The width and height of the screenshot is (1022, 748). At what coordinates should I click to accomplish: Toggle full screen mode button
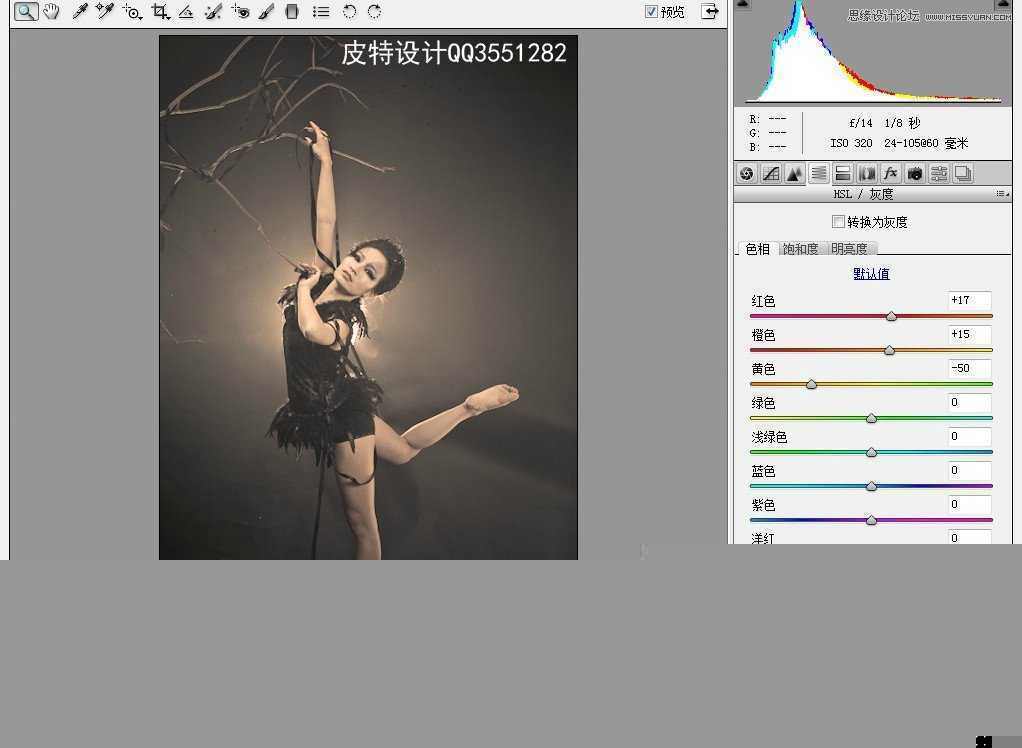[x=709, y=12]
